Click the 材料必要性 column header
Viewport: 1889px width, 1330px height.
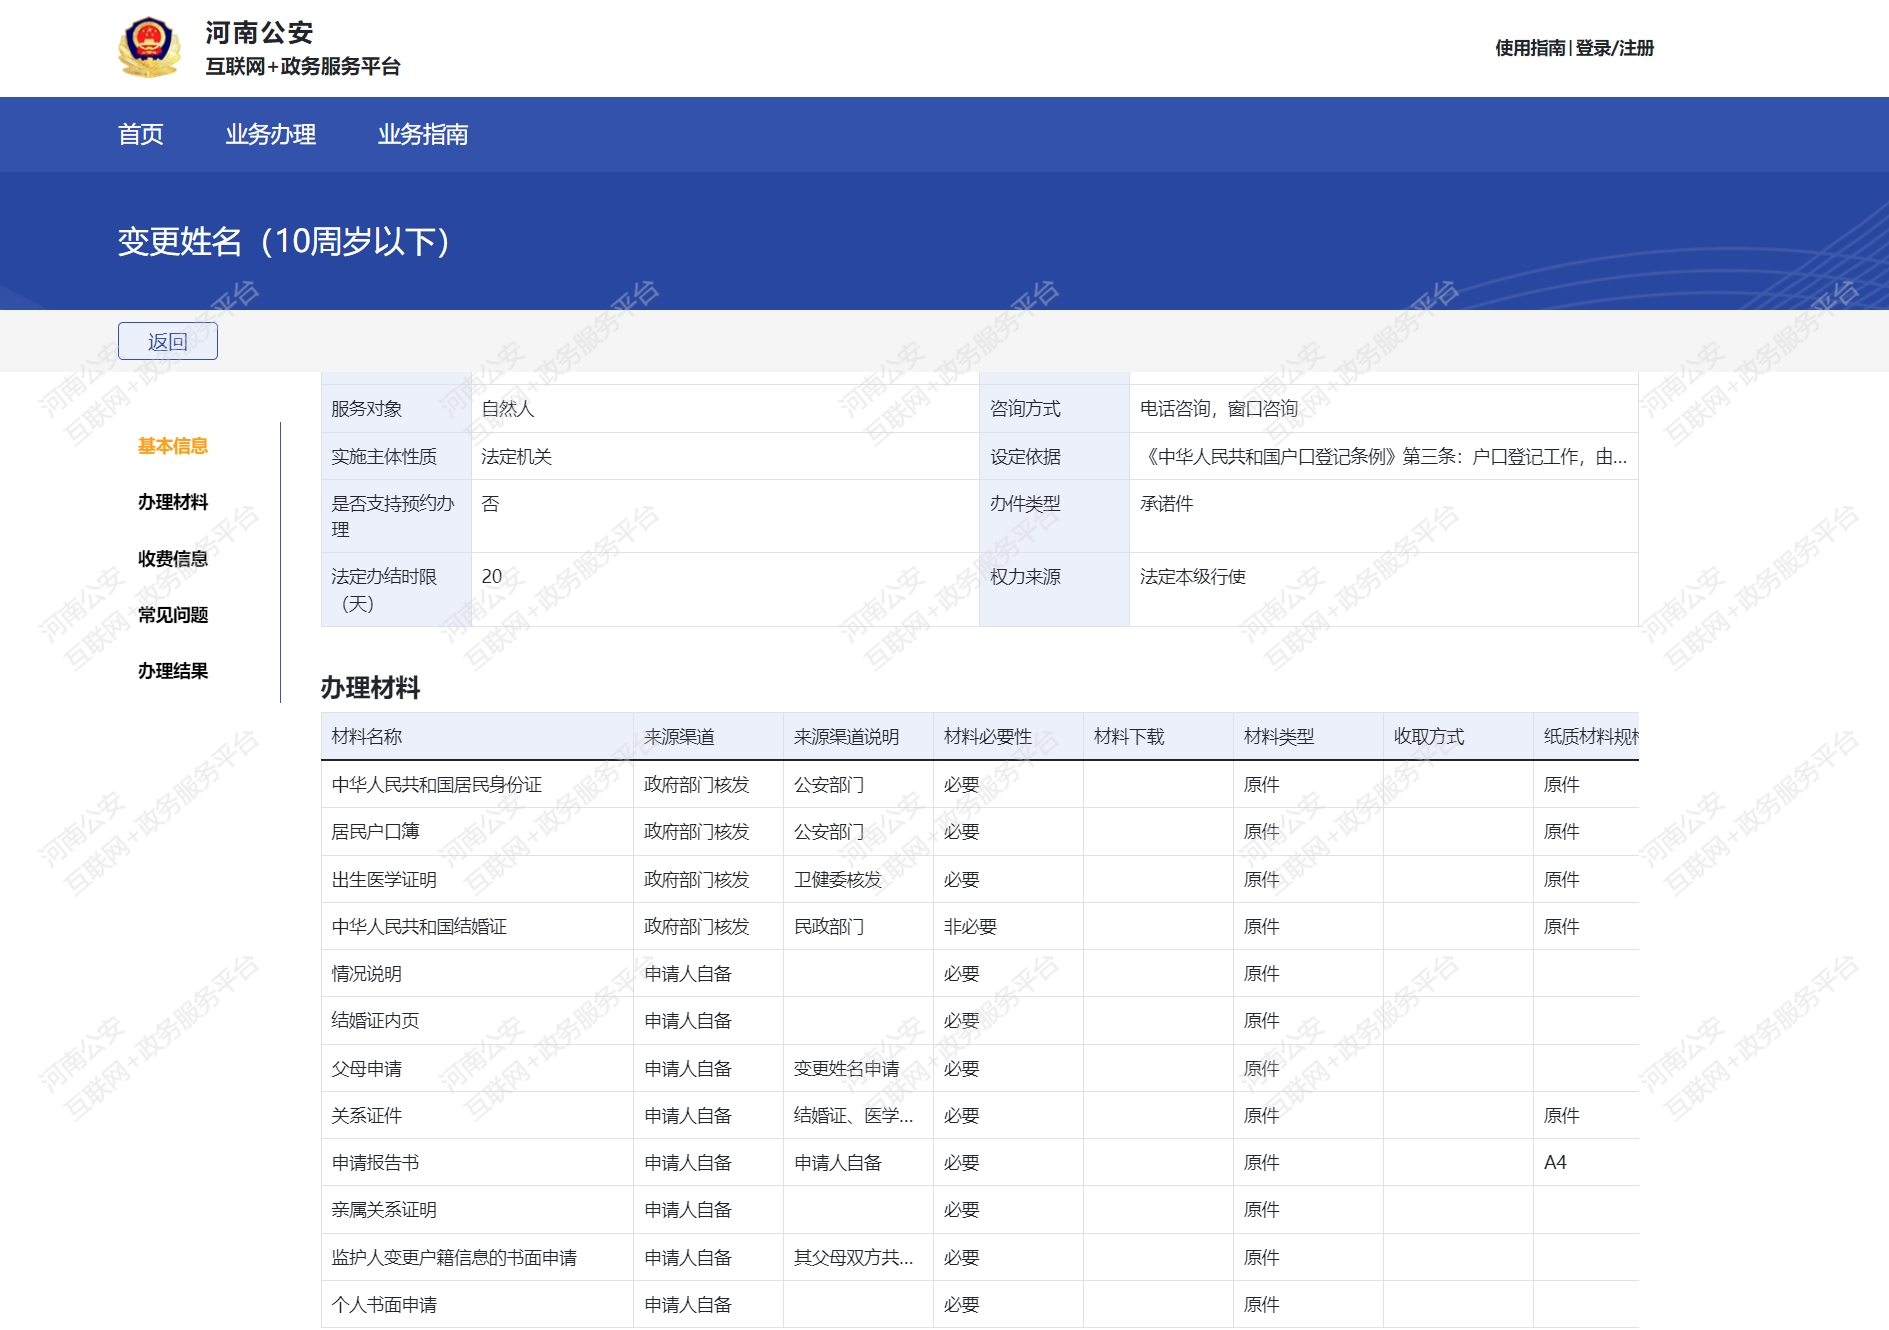[987, 737]
